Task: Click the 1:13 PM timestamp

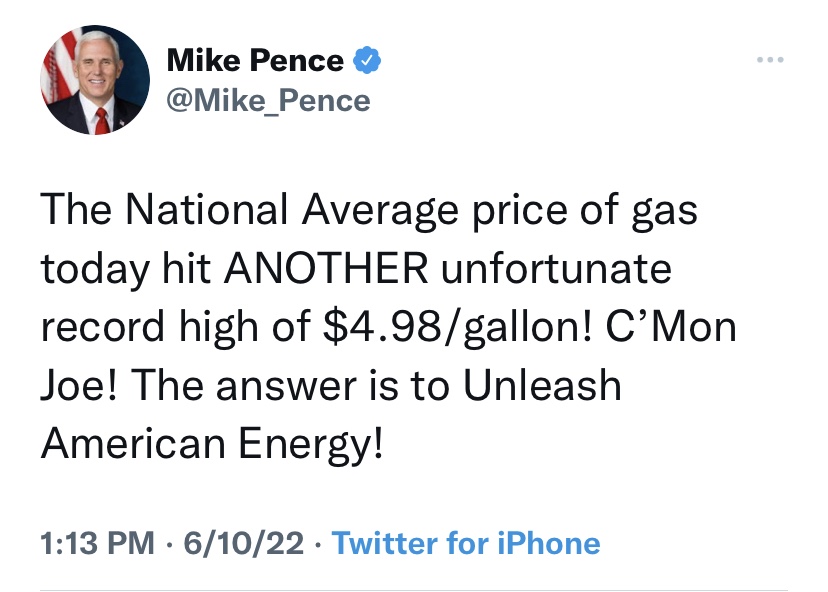Action: 97,543
